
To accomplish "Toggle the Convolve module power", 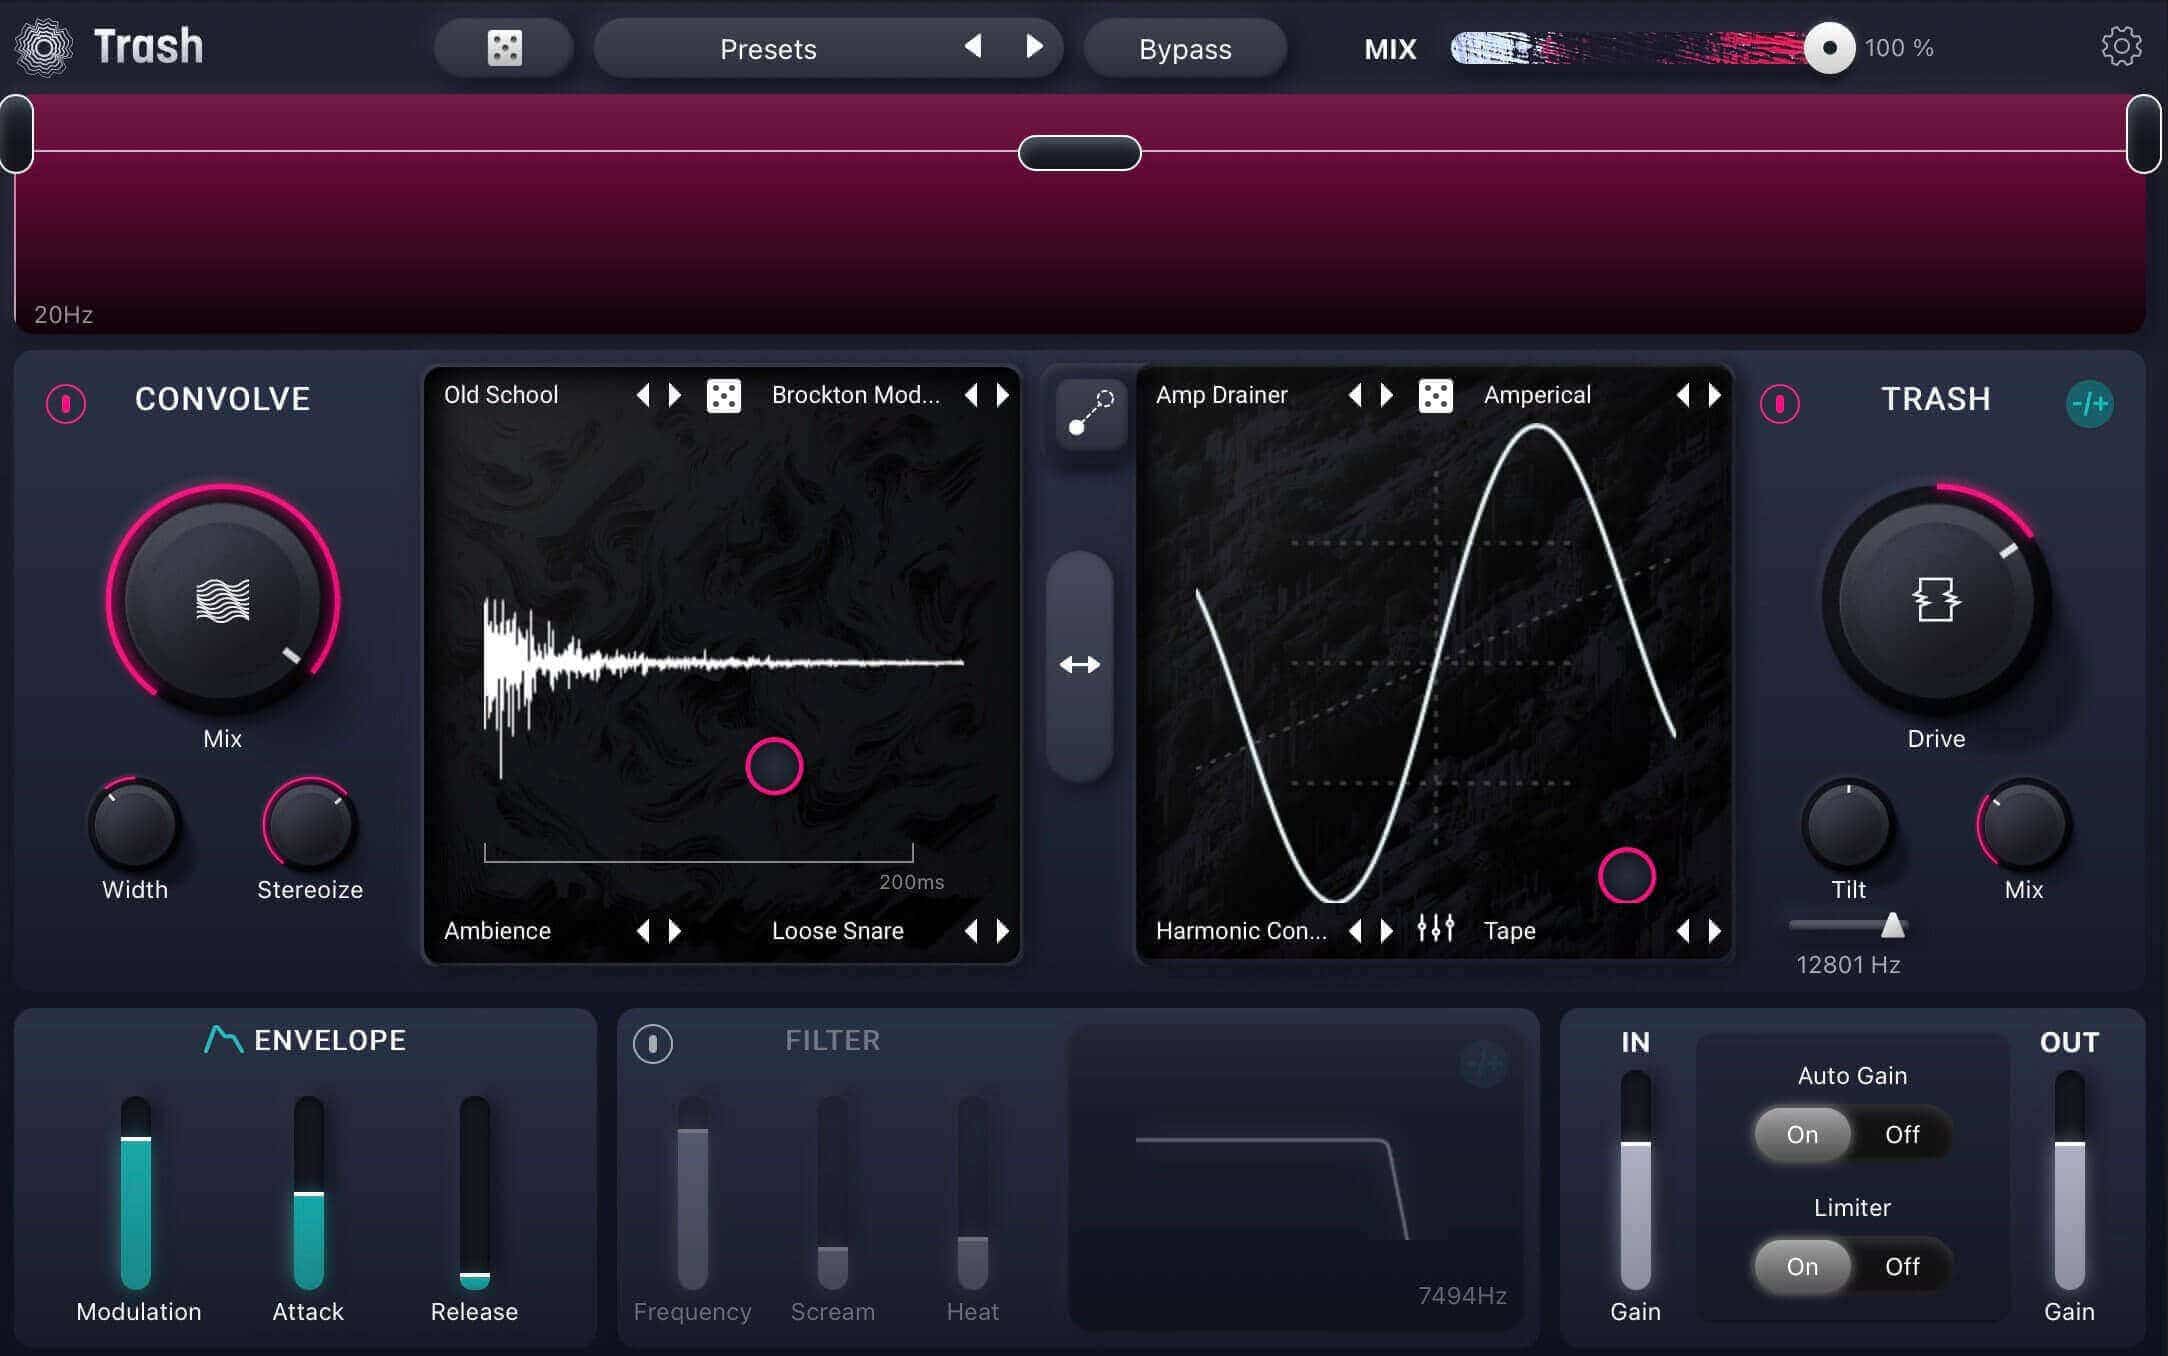I will (66, 404).
